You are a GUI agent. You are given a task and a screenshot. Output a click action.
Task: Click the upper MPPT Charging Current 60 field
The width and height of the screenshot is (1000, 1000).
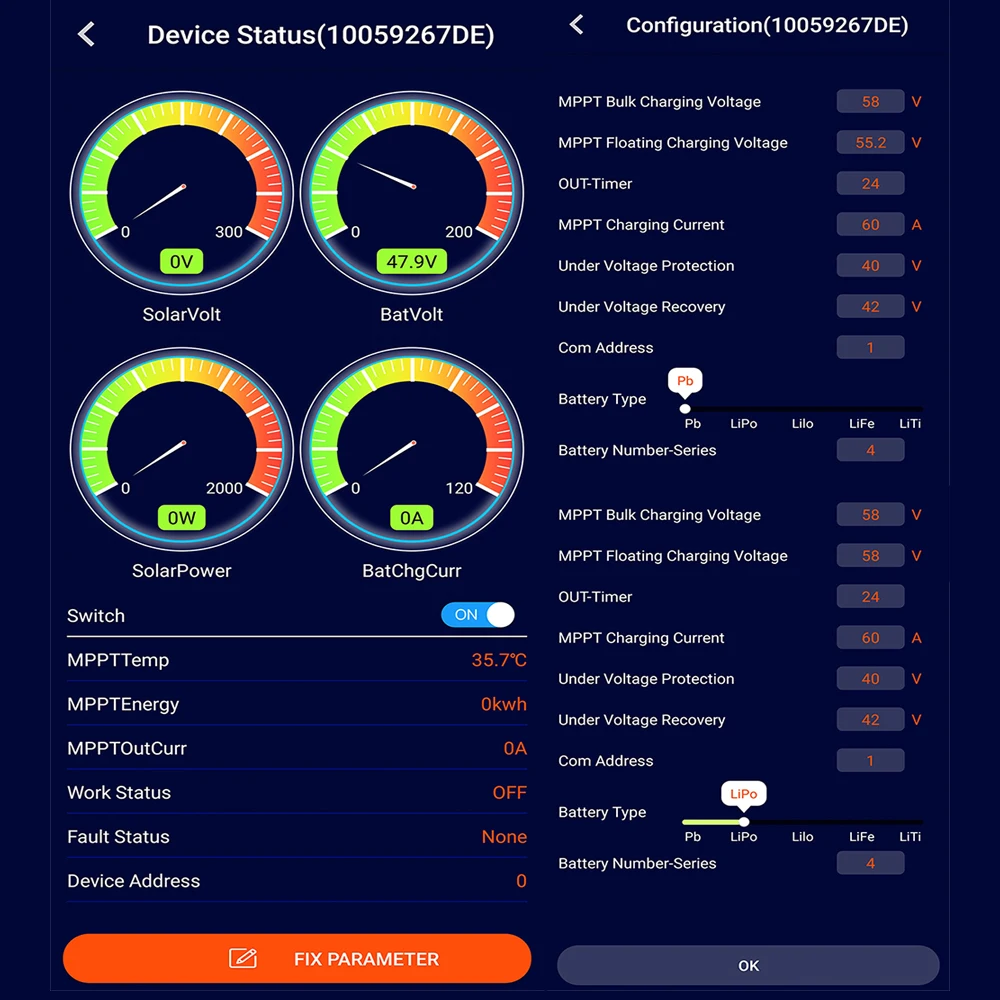(x=871, y=224)
